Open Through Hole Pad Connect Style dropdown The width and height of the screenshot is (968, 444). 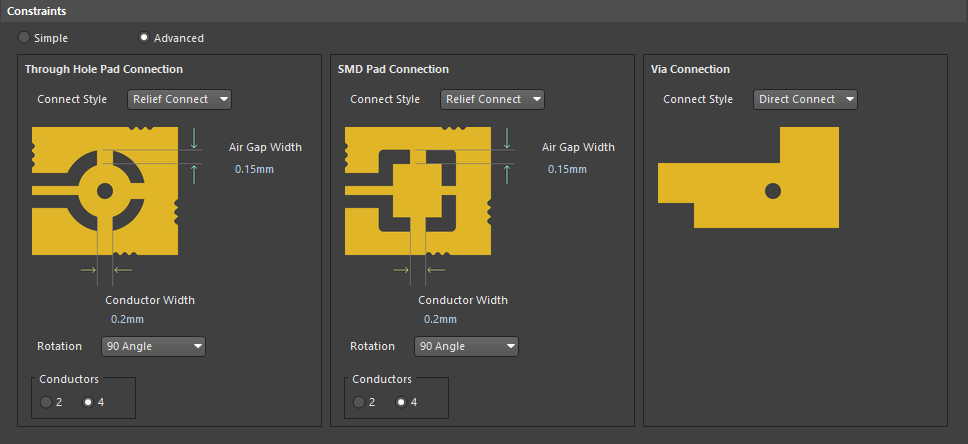[x=179, y=99]
